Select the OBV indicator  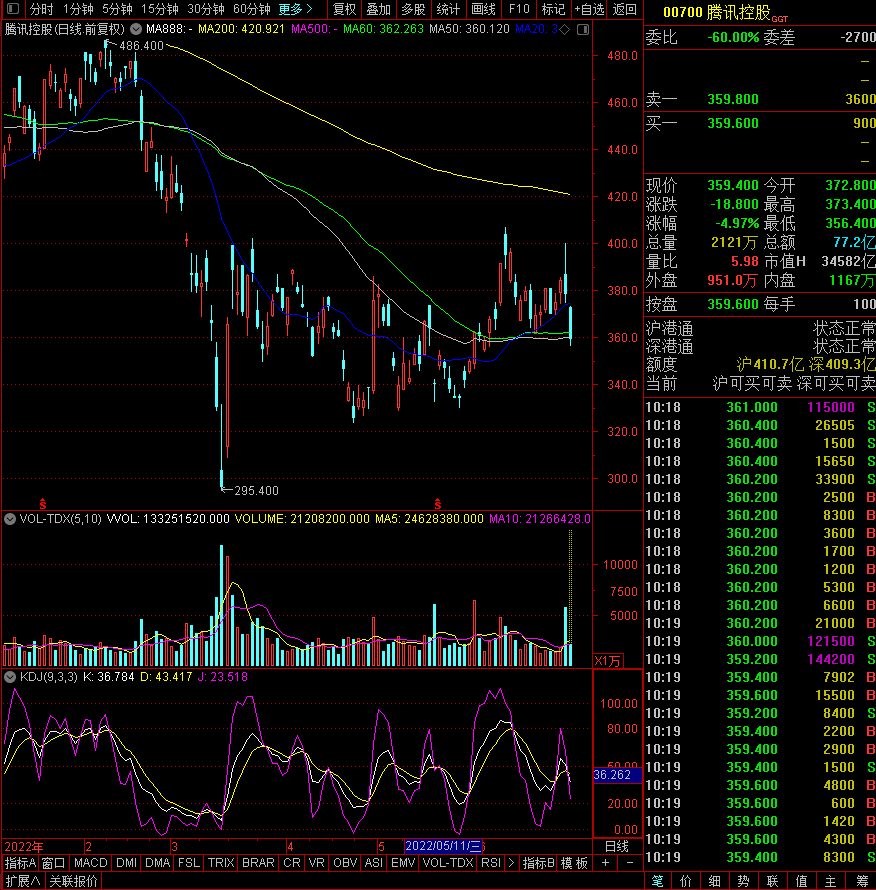pos(345,863)
